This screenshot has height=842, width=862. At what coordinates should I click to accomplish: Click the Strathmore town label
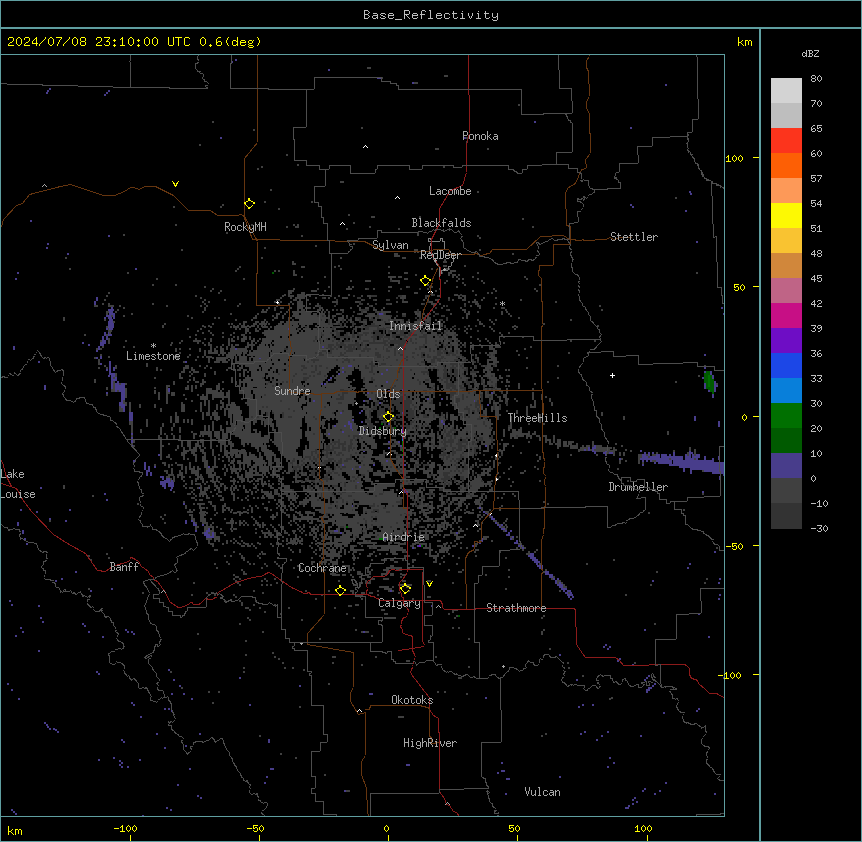(x=516, y=608)
